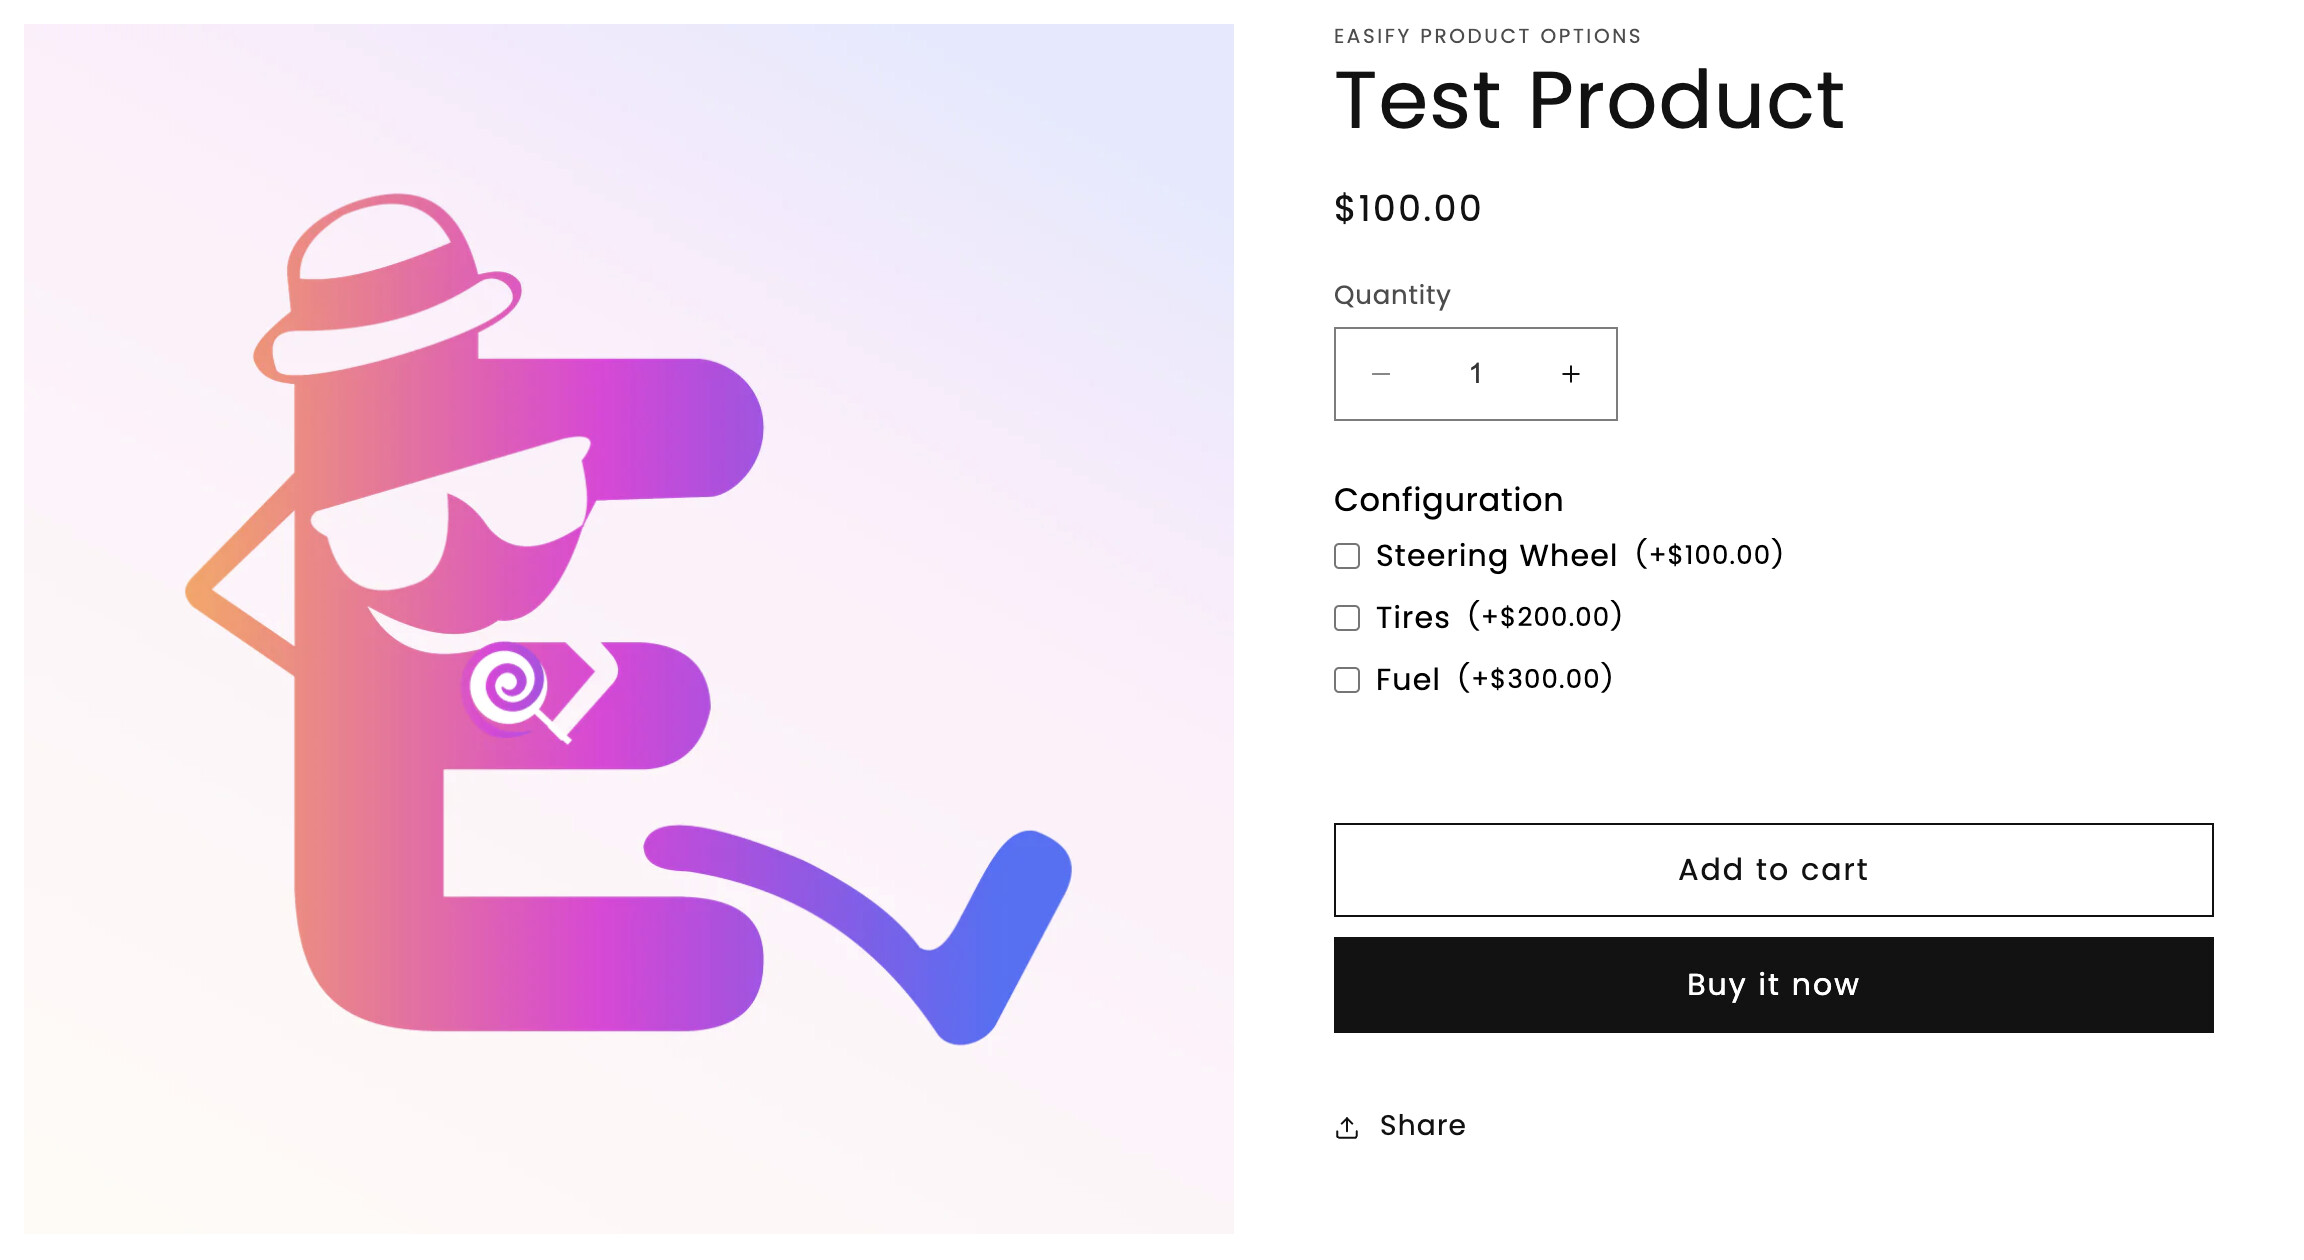Tick the Steering Wheel checkbox
Viewport: 2304px width, 1260px height.
click(x=1347, y=556)
